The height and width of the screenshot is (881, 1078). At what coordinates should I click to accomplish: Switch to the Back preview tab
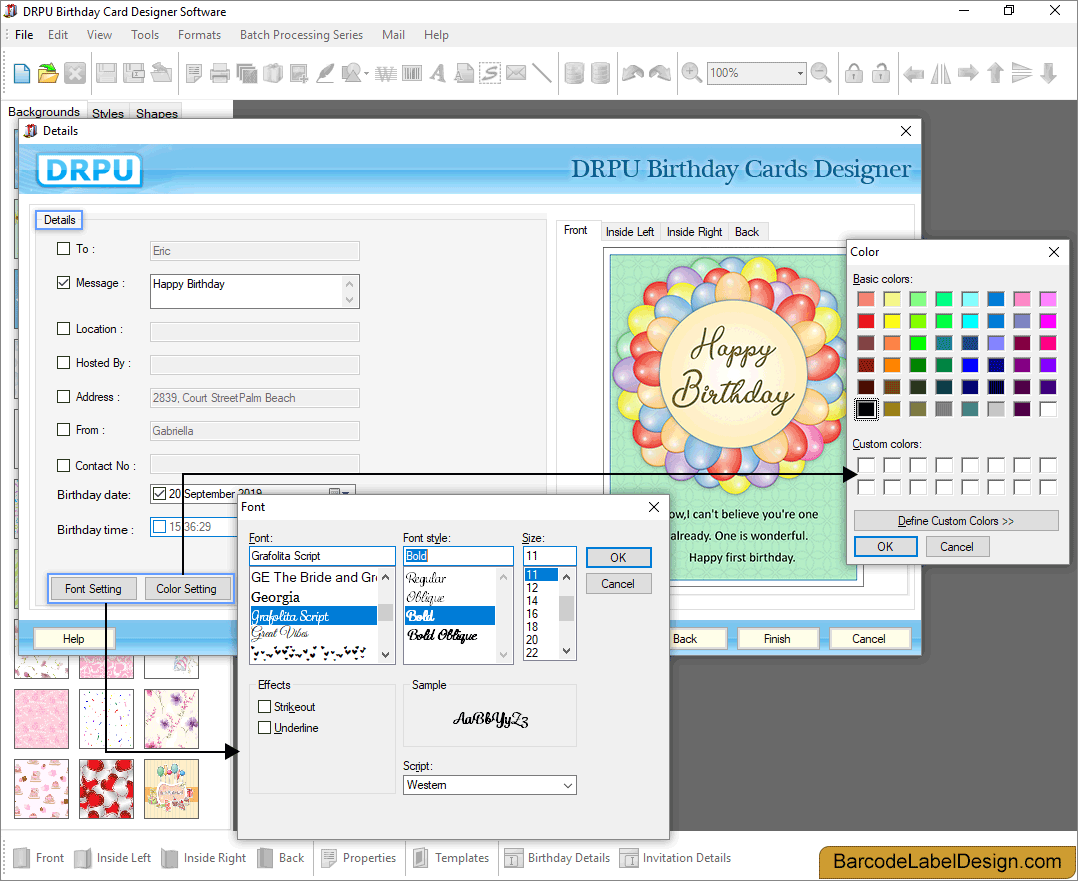(747, 232)
